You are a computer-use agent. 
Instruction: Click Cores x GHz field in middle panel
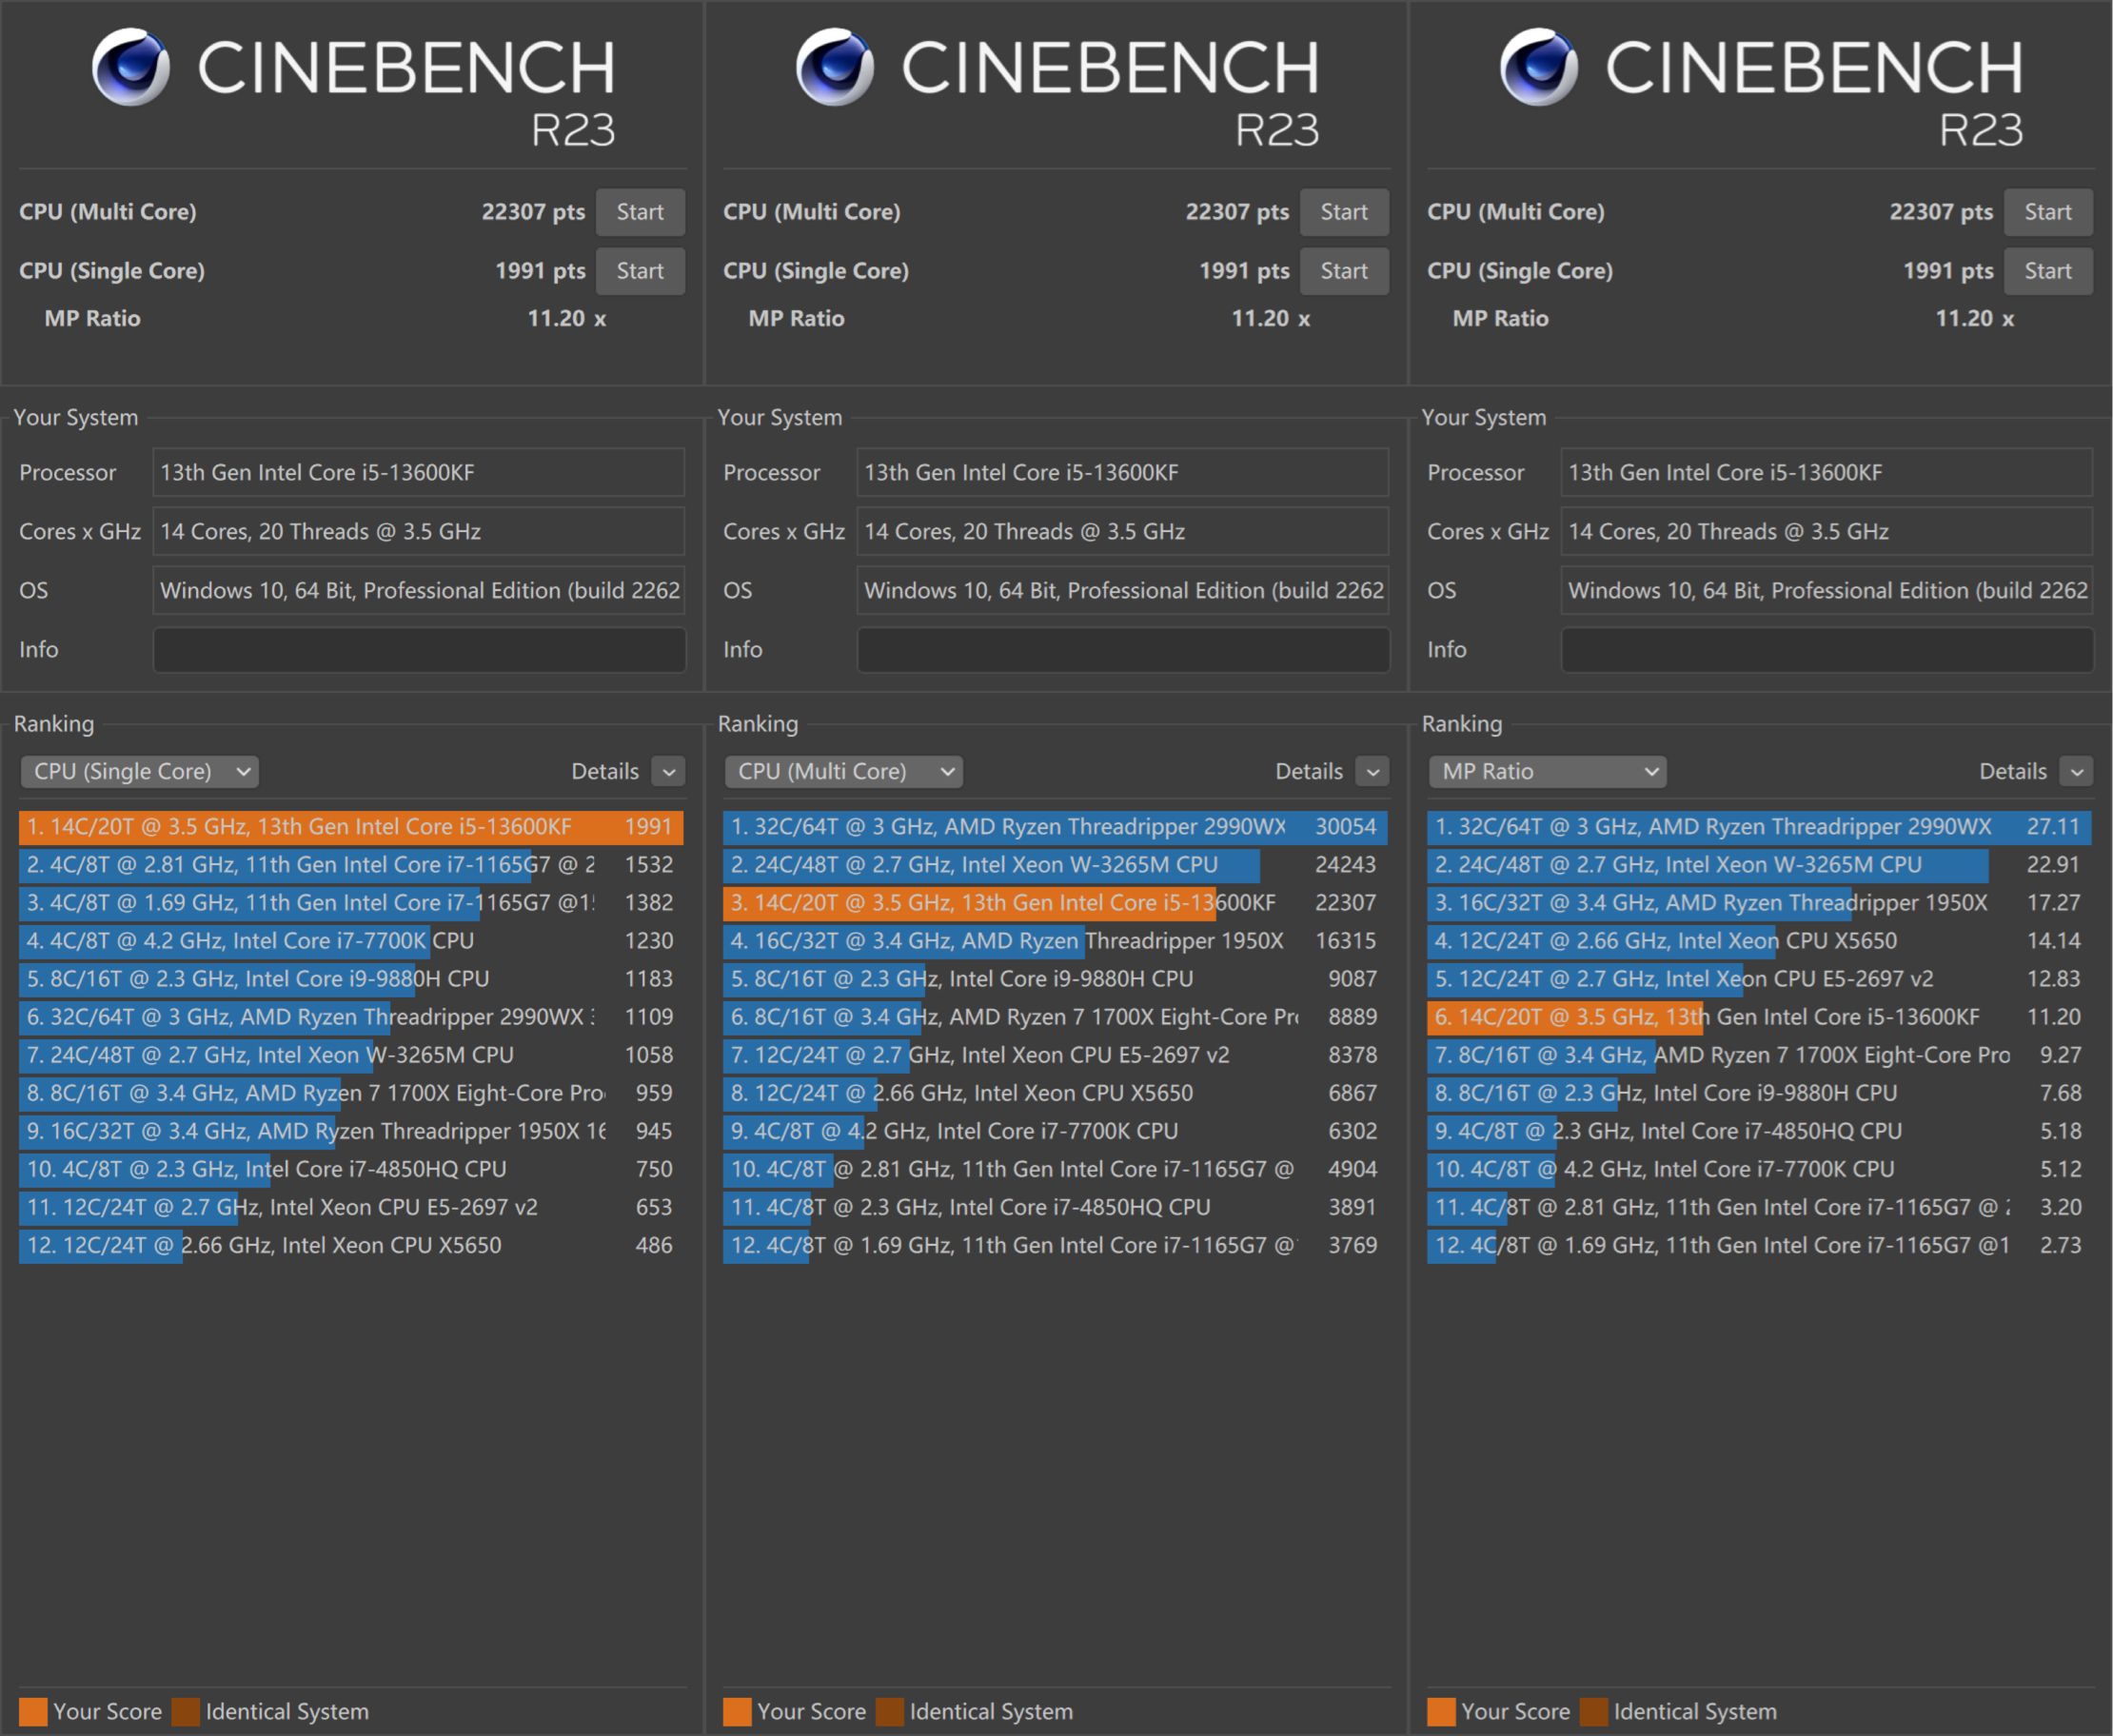coord(1123,531)
